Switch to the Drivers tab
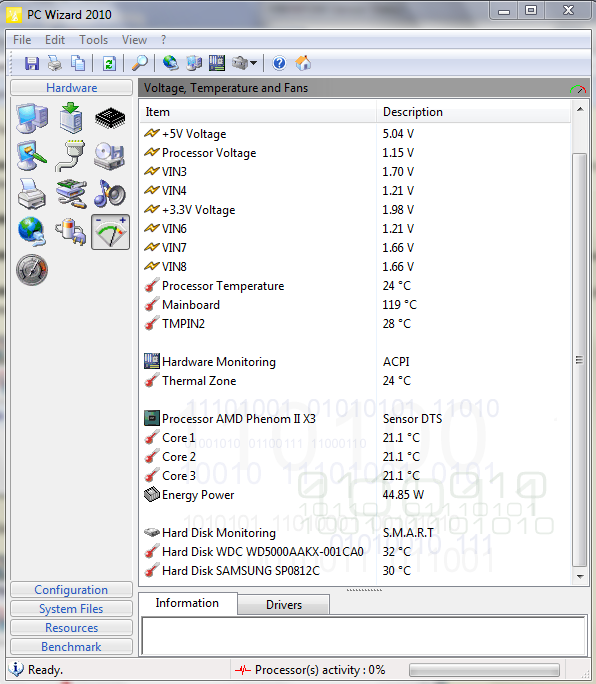Image resolution: width=596 pixels, height=684 pixels. [x=284, y=605]
